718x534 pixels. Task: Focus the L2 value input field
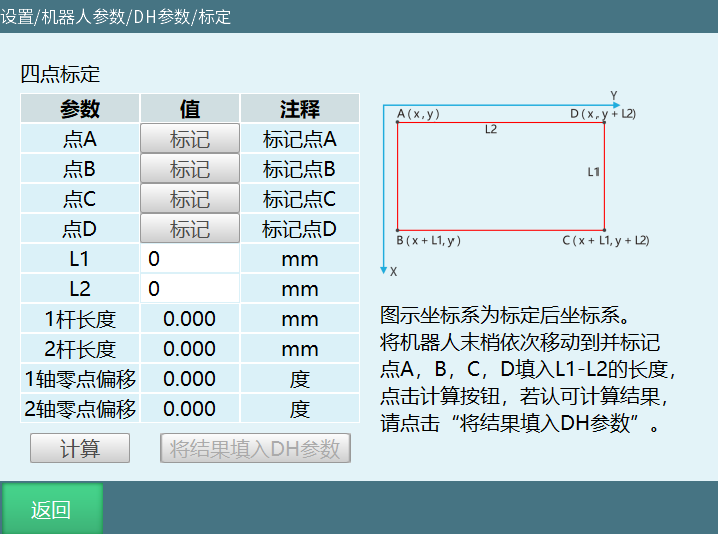(x=190, y=289)
